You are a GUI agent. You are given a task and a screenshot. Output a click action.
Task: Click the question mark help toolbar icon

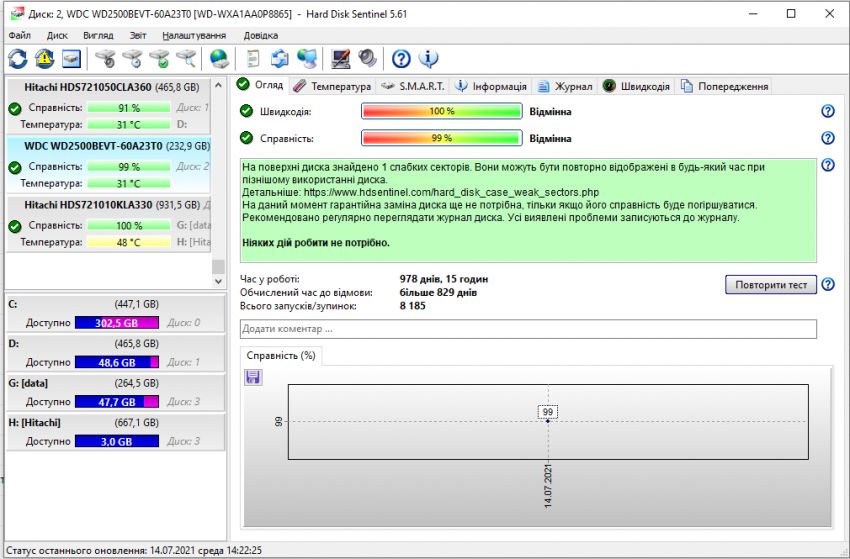(401, 59)
